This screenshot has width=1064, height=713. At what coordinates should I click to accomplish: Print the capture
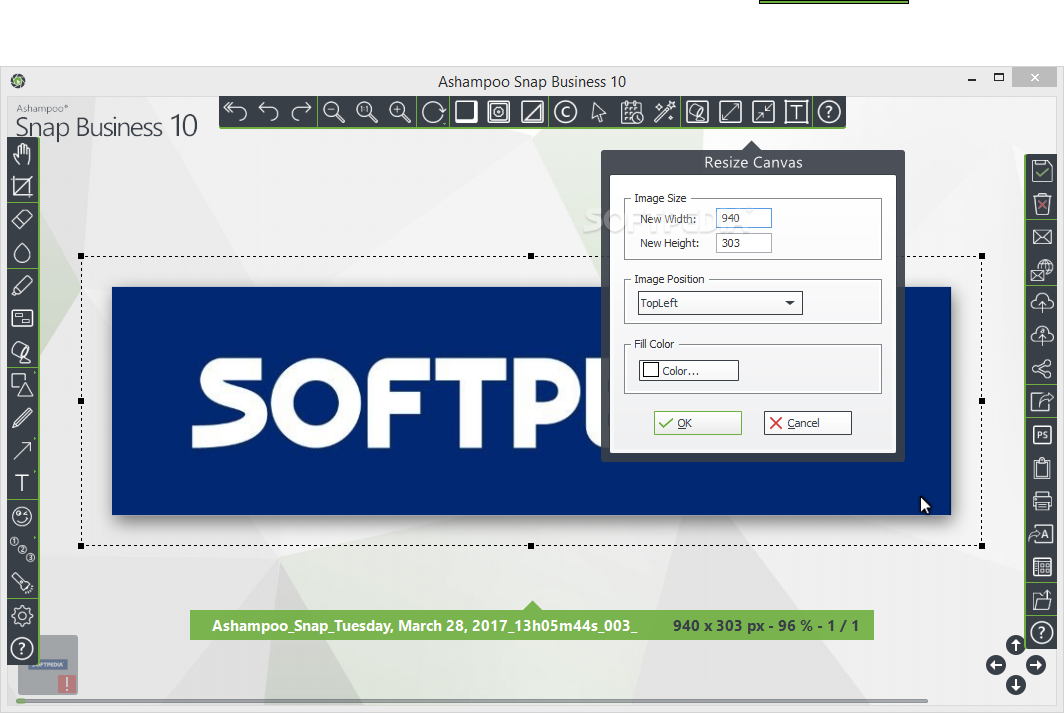point(1042,501)
